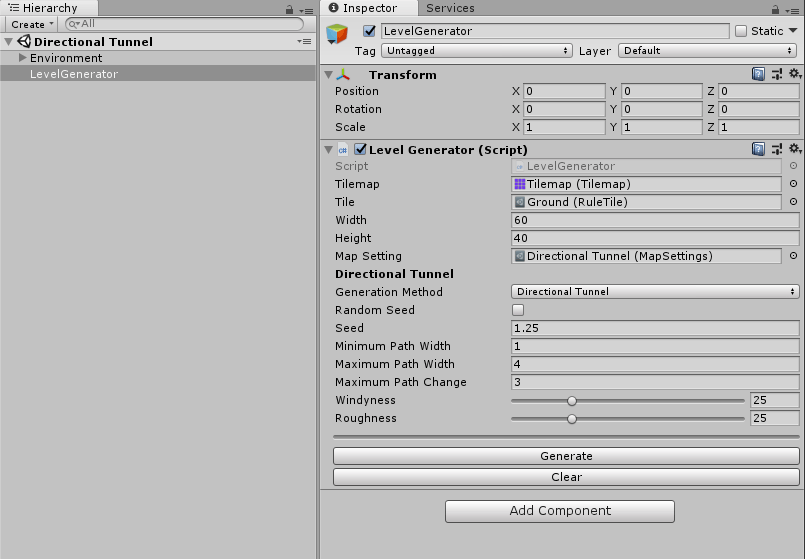Collapse the Directional Tunnel scene

pos(8,42)
